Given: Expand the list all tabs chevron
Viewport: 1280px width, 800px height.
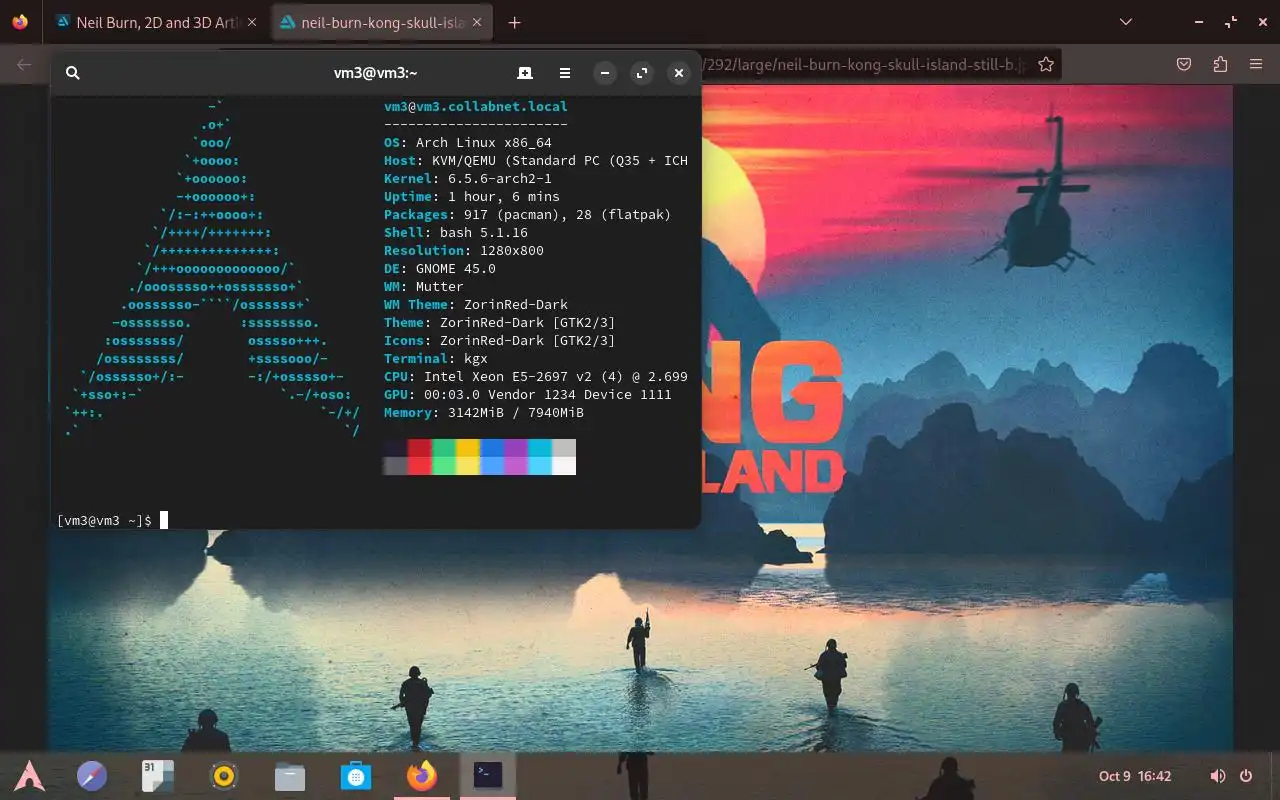Looking at the screenshot, I should pyautogui.click(x=1126, y=22).
